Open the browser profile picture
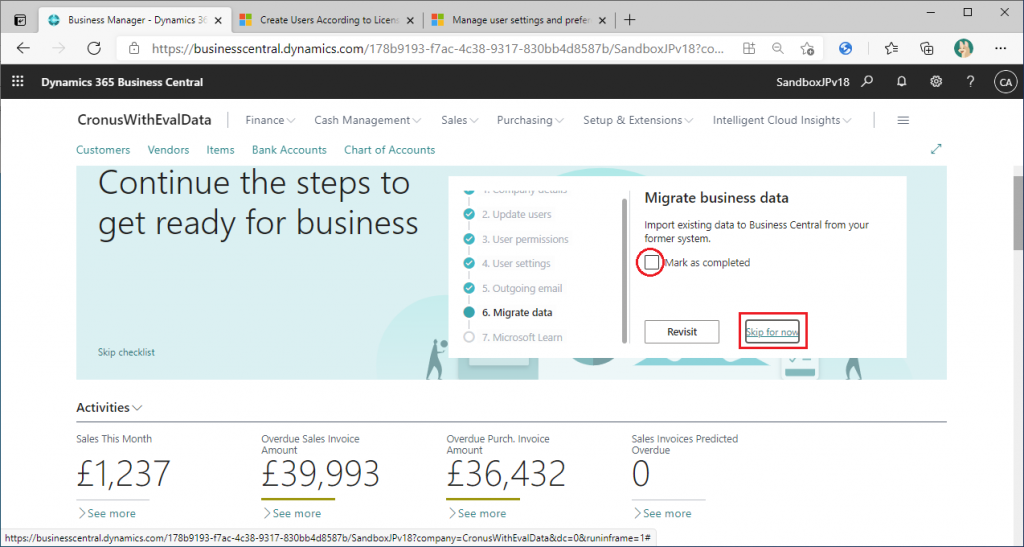The height and width of the screenshot is (547, 1024). pyautogui.click(x=963, y=48)
